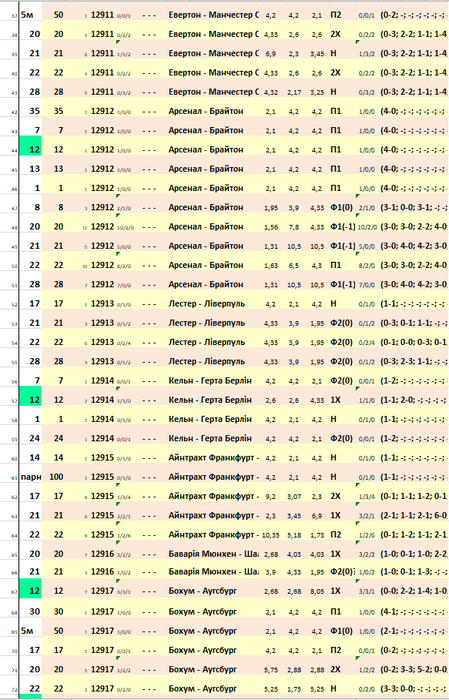This screenshot has width=449, height=700.
Task: Click the '1X' cell in row 57
Action: (336, 400)
